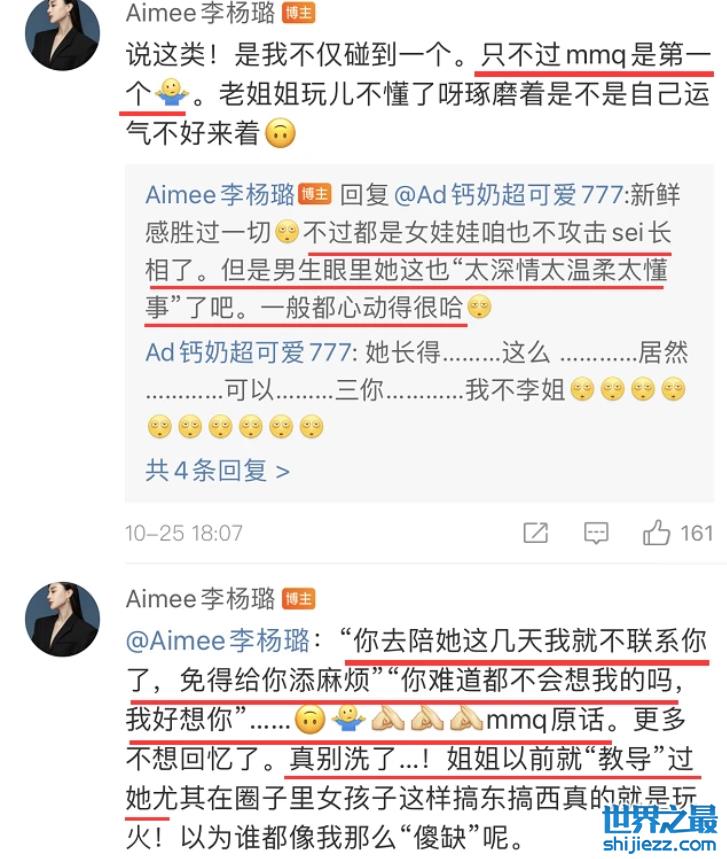Image resolution: width=727 pixels, height=859 pixels.
Task: Click the second comment's Aimee李杨璐 author name
Action: [x=201, y=599]
